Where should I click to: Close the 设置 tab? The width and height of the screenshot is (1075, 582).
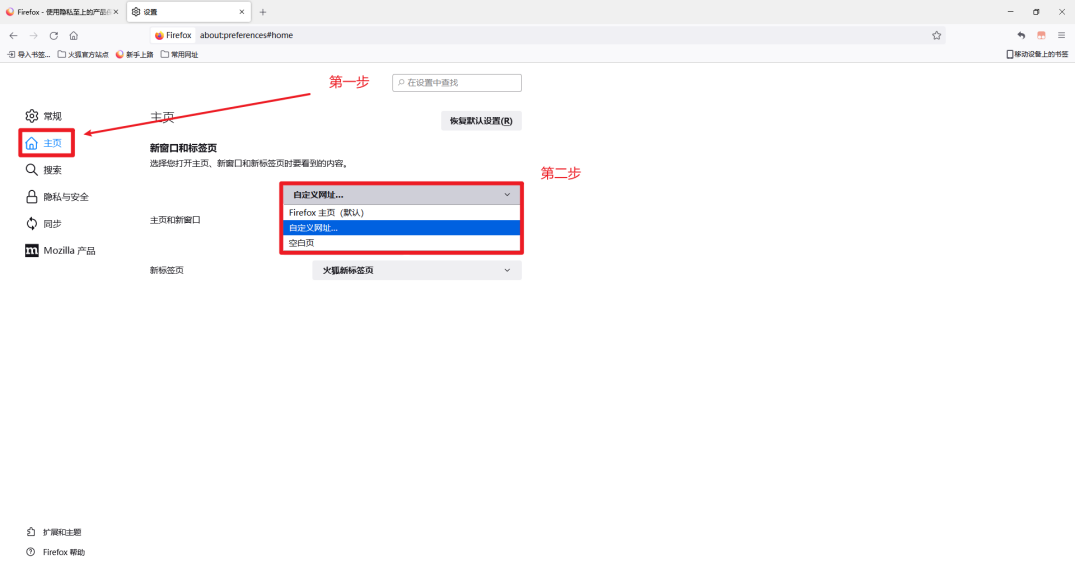(x=241, y=12)
